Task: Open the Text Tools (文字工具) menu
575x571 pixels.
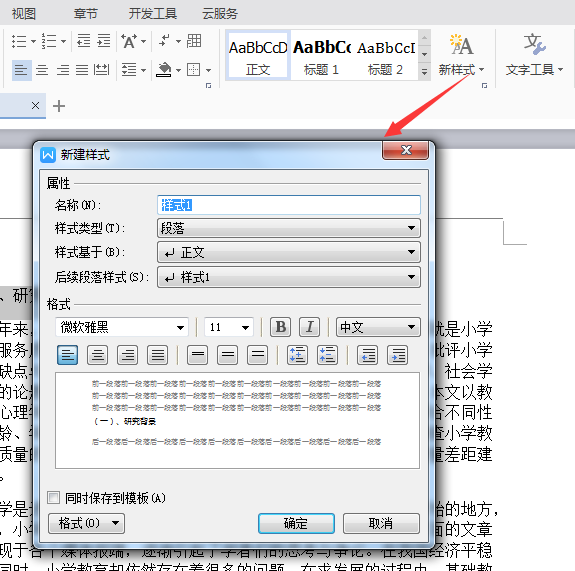Action: 534,55
